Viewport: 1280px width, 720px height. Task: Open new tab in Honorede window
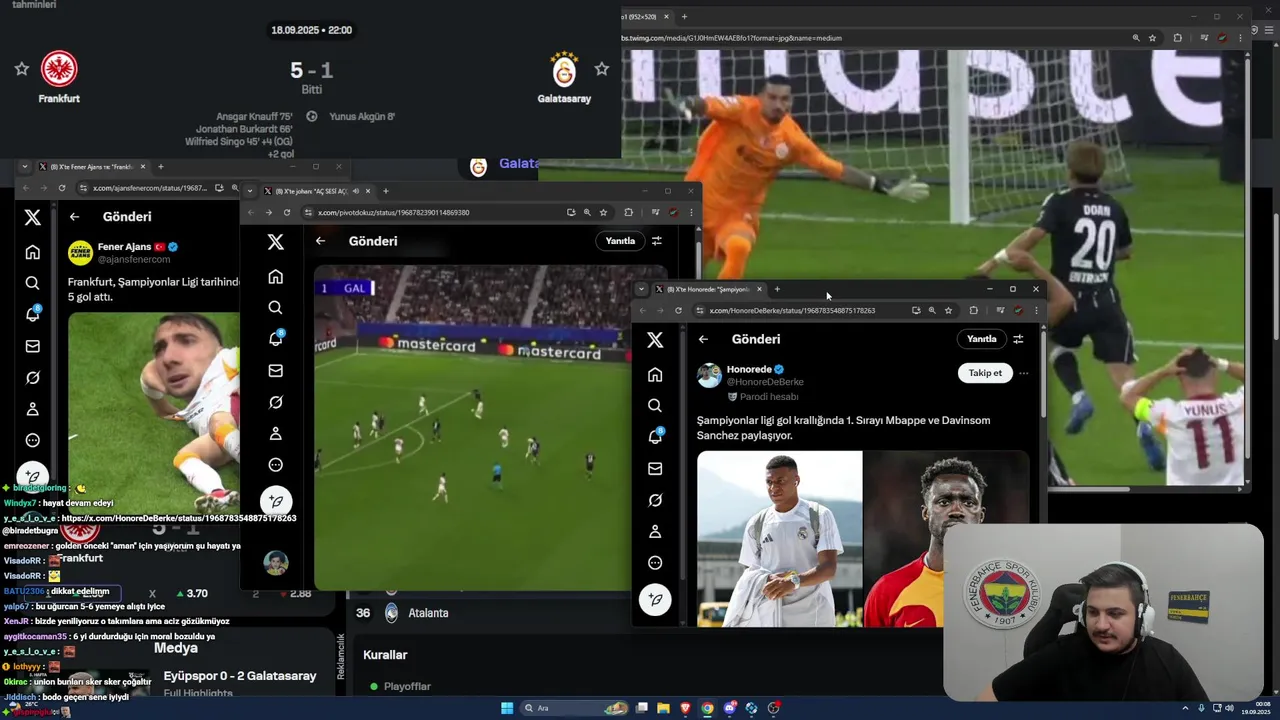(x=777, y=289)
